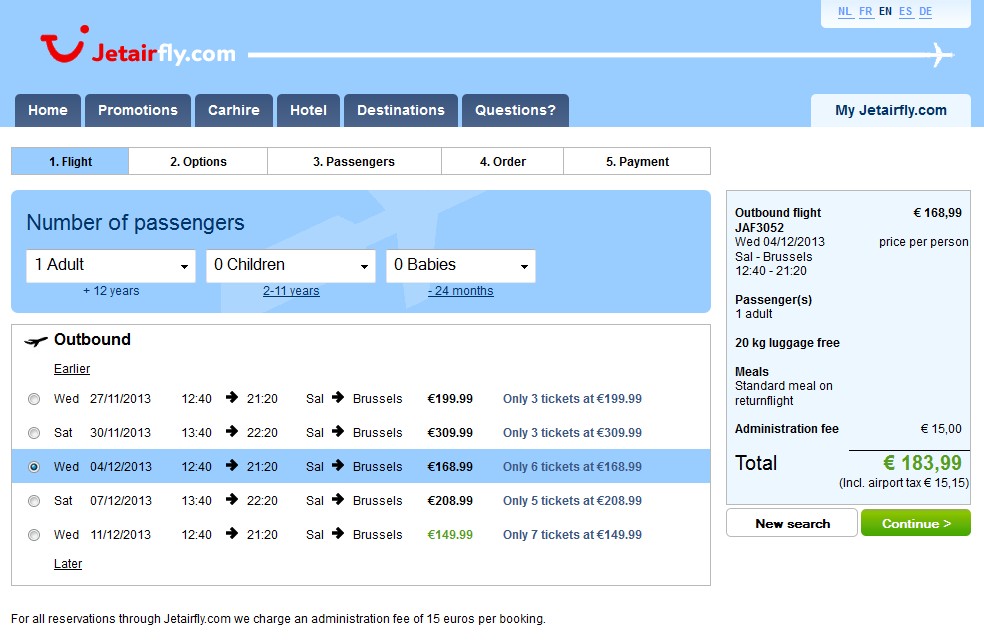Screen dimensions: 984x642
Task: Click the 2-11 years link
Action: pyautogui.click(x=291, y=291)
